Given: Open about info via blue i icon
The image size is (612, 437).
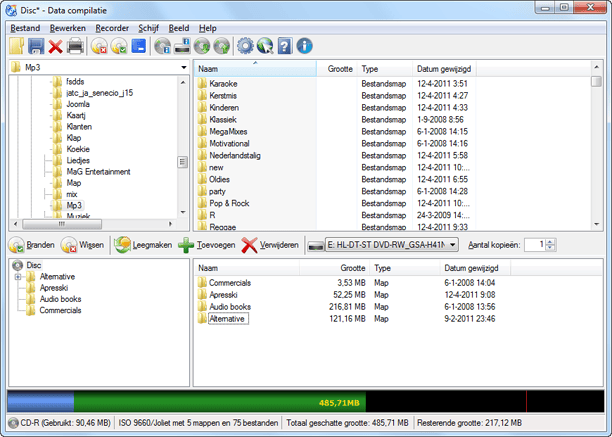Looking at the screenshot, I should point(304,46).
